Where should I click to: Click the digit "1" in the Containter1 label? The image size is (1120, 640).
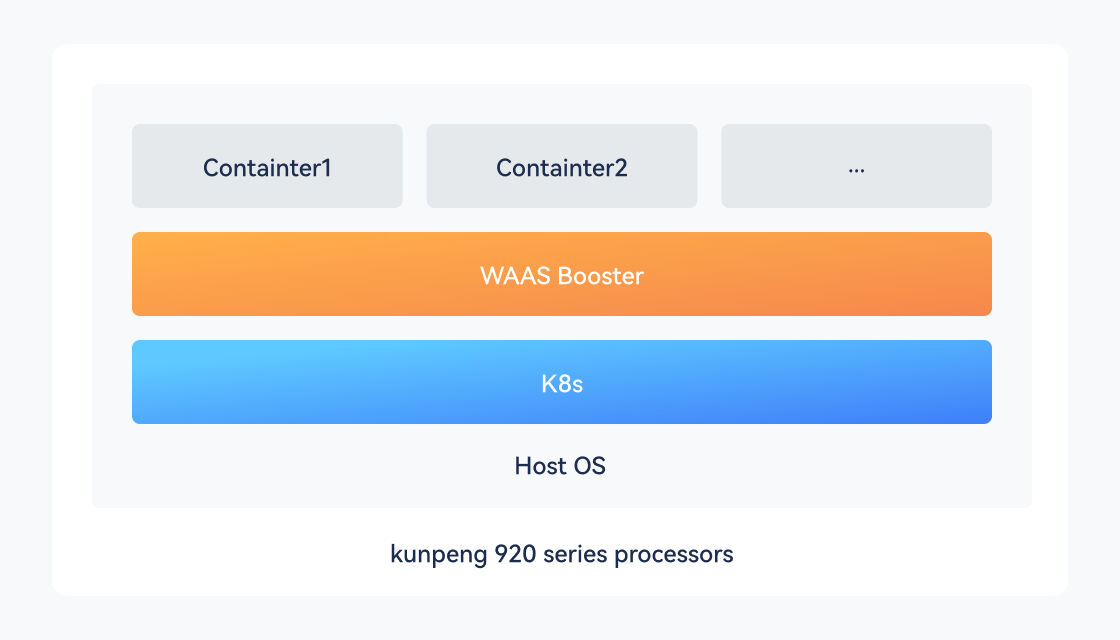[x=326, y=167]
